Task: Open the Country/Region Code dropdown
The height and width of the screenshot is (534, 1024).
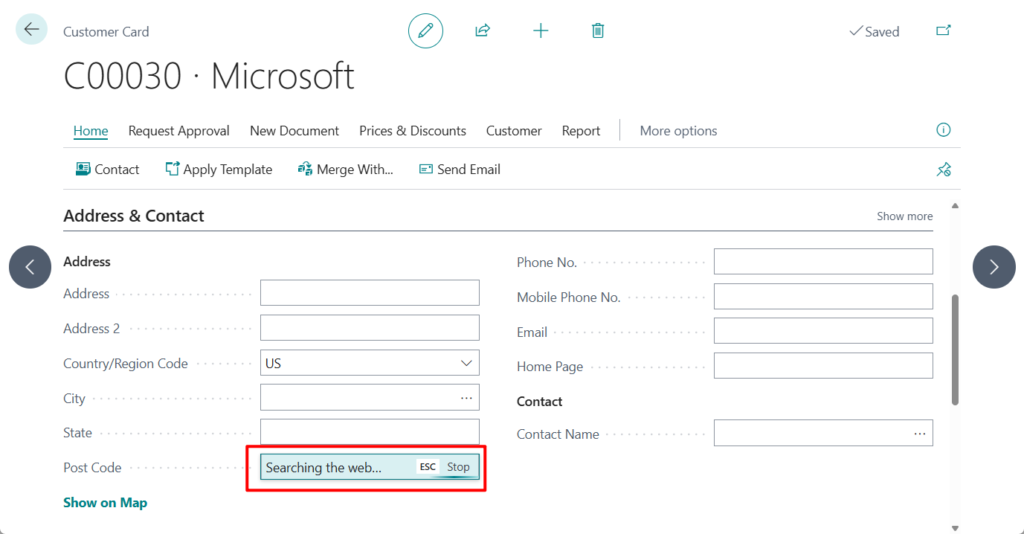Action: (466, 363)
